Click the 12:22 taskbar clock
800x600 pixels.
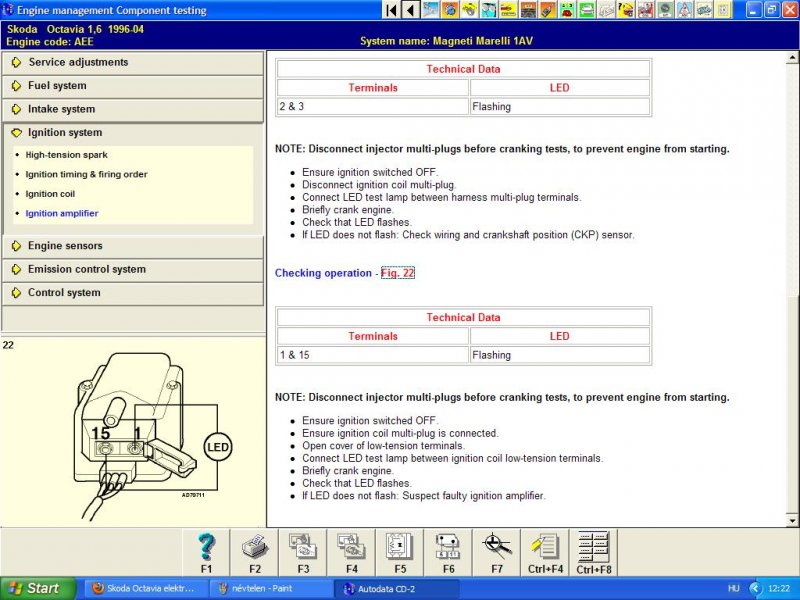click(x=779, y=589)
